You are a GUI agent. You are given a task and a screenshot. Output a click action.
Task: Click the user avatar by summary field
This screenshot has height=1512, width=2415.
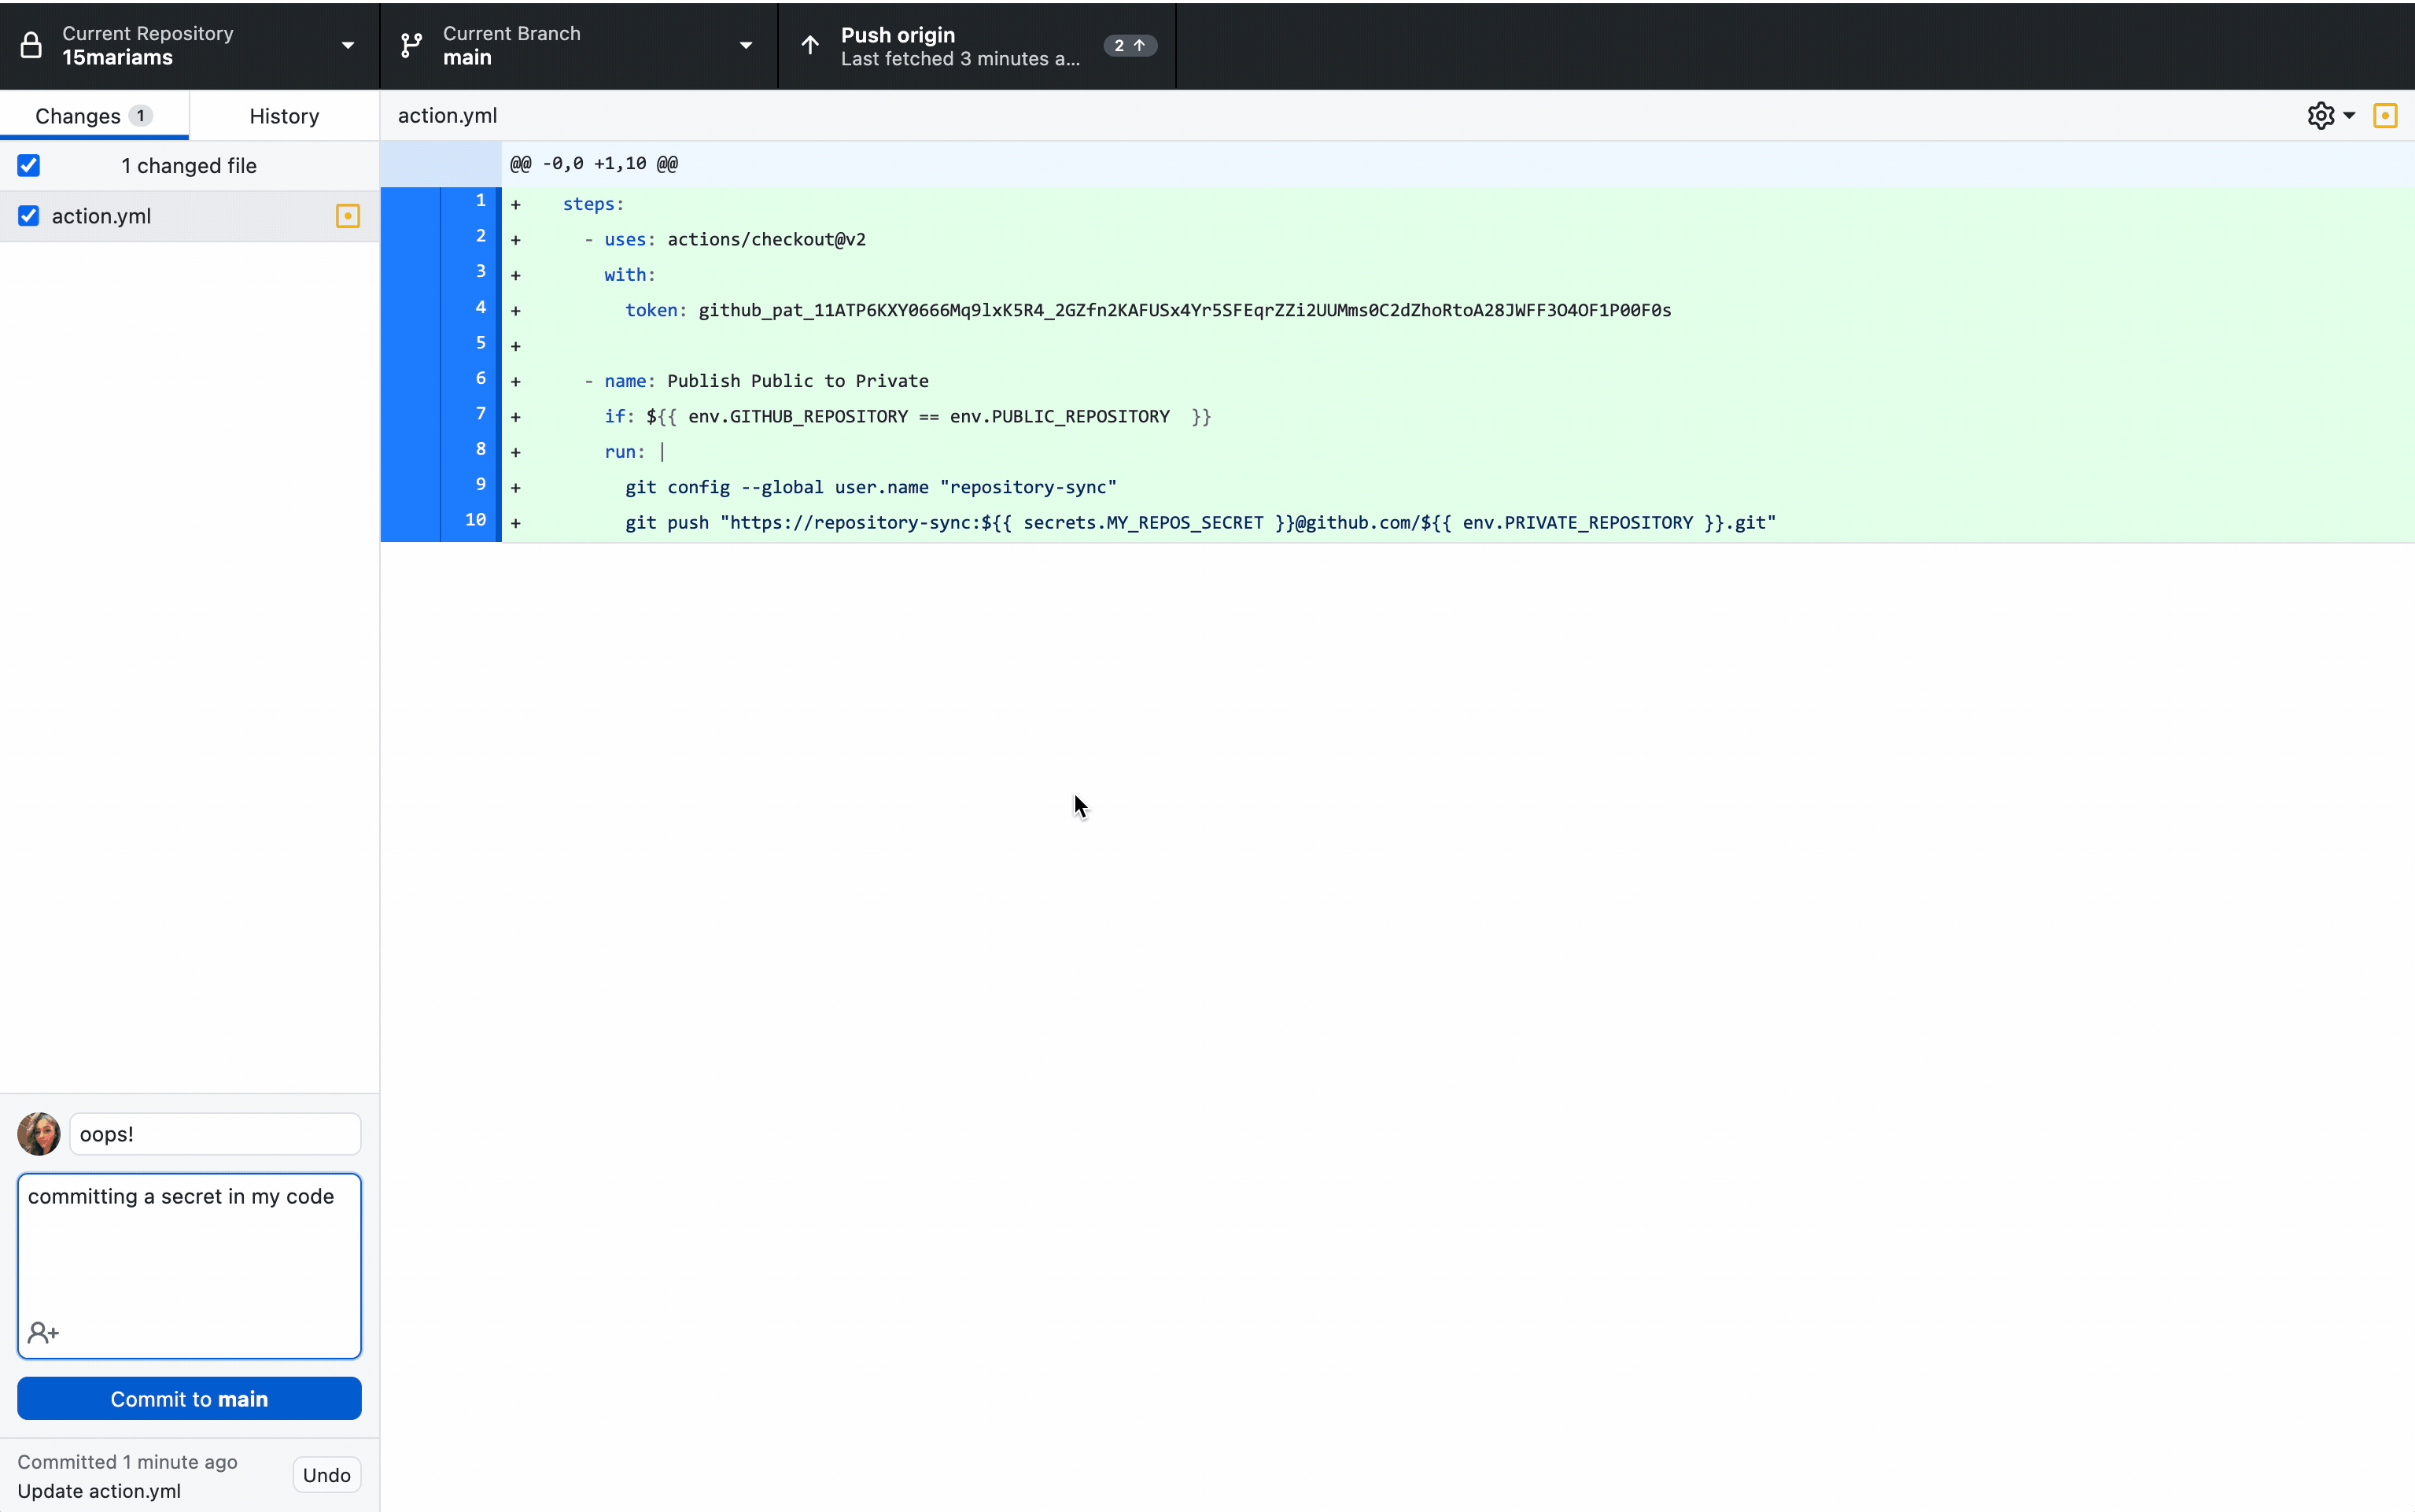pyautogui.click(x=39, y=1134)
